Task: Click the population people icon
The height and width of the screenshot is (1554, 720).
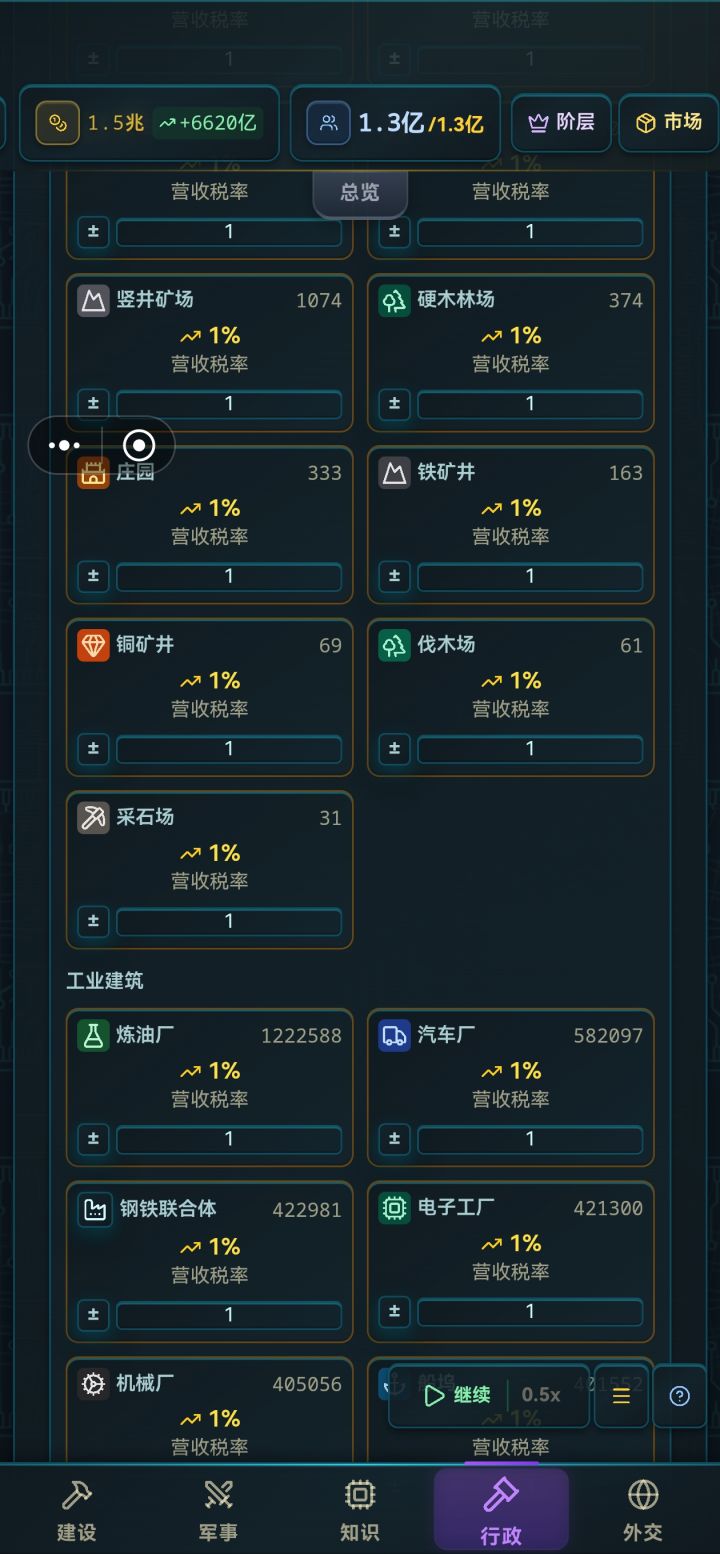Action: pyautogui.click(x=328, y=123)
